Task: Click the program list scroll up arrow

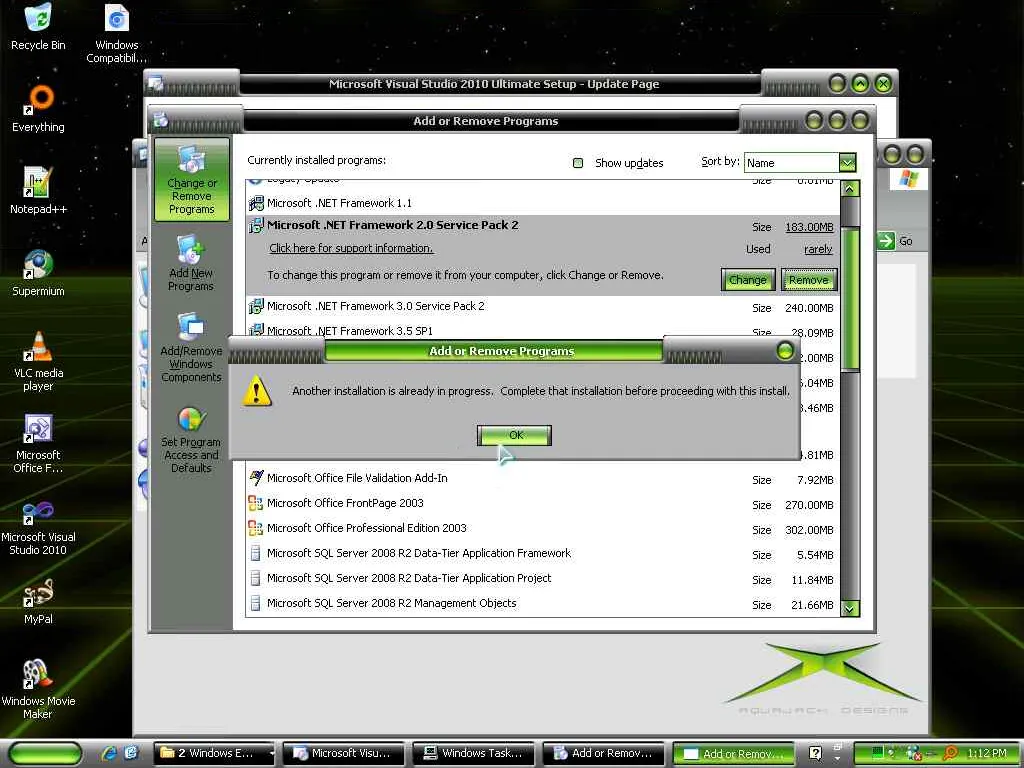Action: coord(850,189)
